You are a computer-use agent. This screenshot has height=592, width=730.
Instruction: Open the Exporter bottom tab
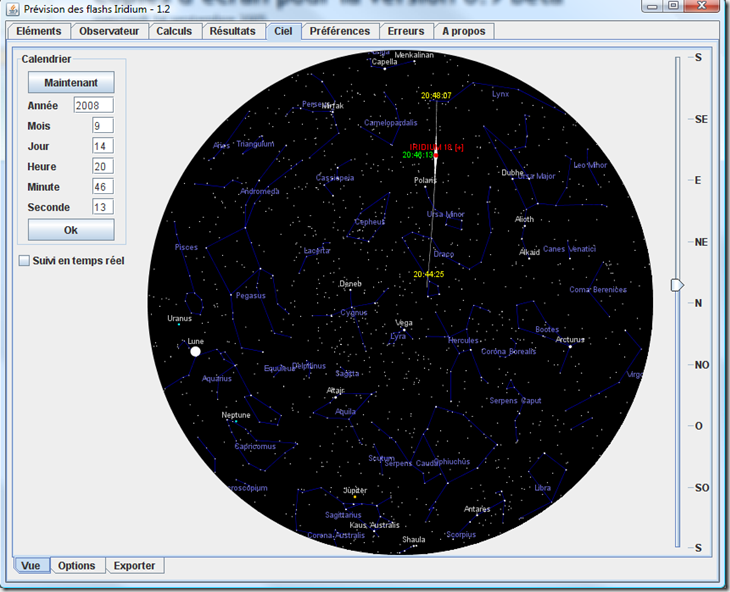[134, 565]
